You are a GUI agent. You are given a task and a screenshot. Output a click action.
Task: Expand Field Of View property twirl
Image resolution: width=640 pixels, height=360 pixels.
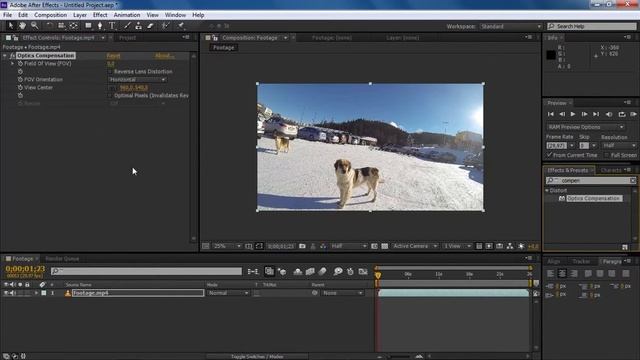pyautogui.click(x=12, y=64)
